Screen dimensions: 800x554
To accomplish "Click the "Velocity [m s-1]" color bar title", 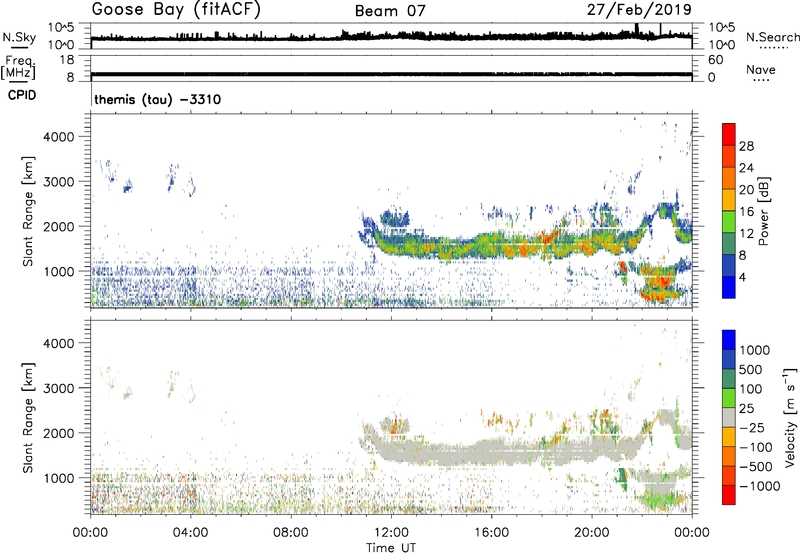I will [x=790, y=417].
